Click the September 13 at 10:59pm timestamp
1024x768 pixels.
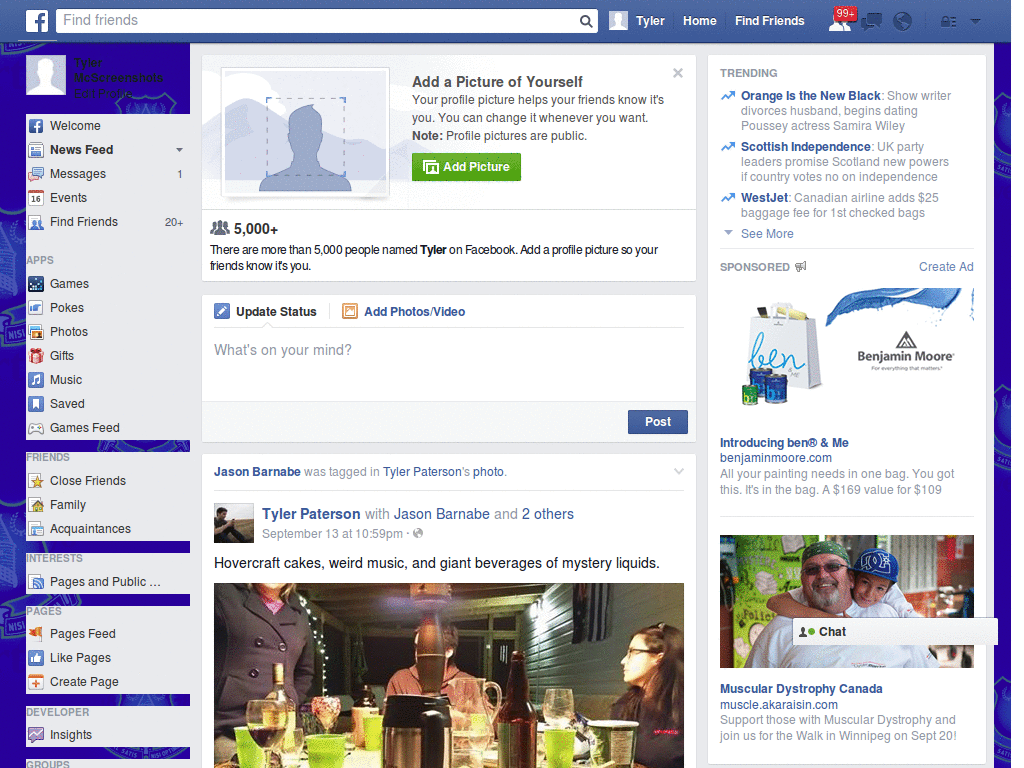(332, 534)
